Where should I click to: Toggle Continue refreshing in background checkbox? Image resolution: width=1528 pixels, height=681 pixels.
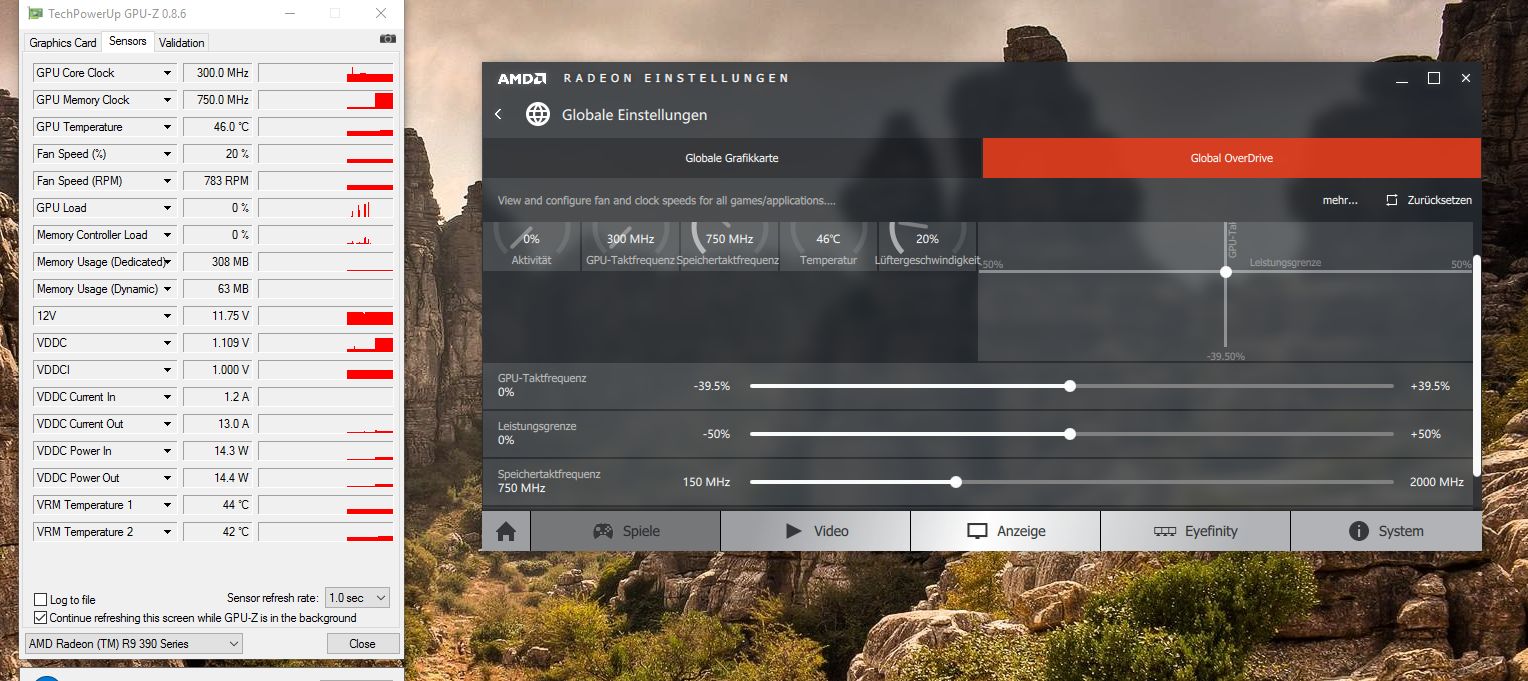point(41,618)
